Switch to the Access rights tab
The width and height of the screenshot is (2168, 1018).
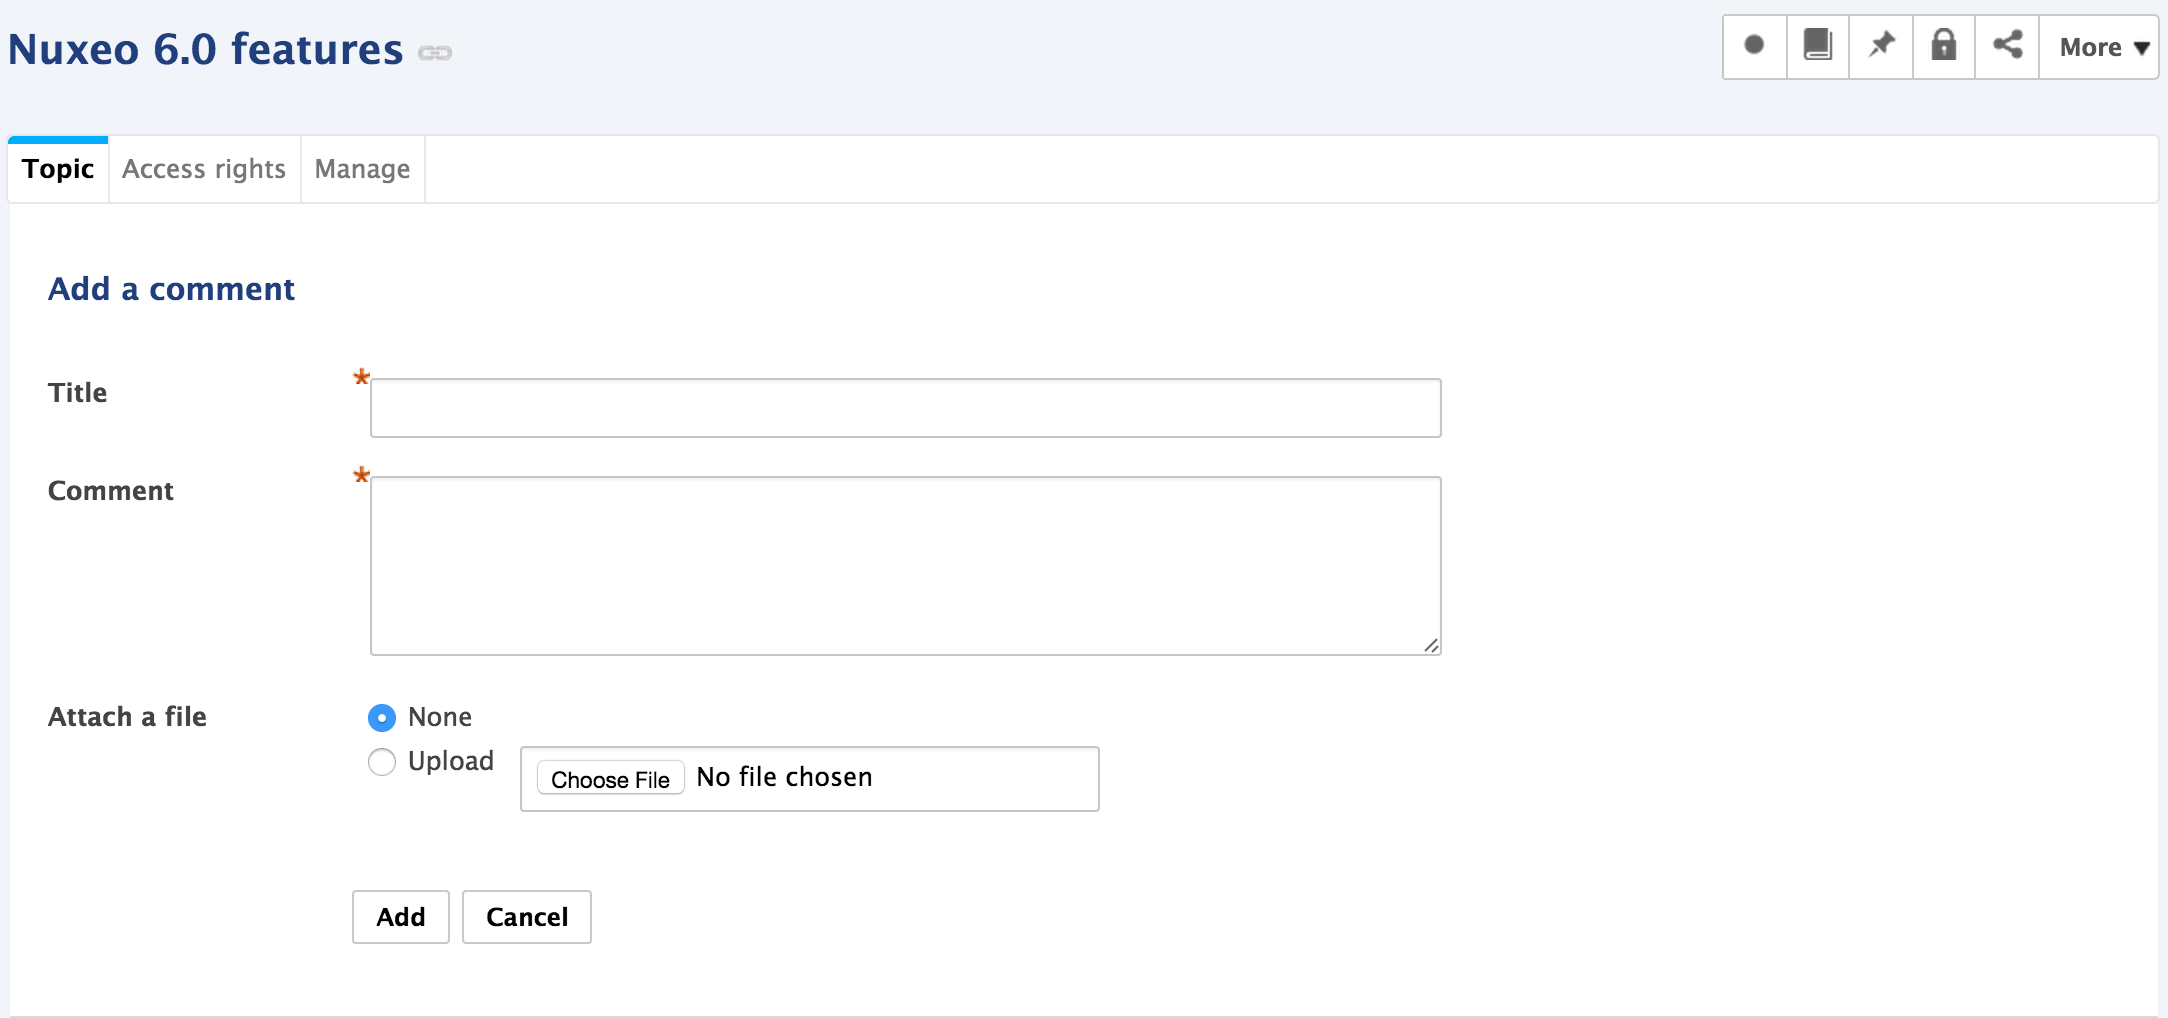tap(204, 170)
